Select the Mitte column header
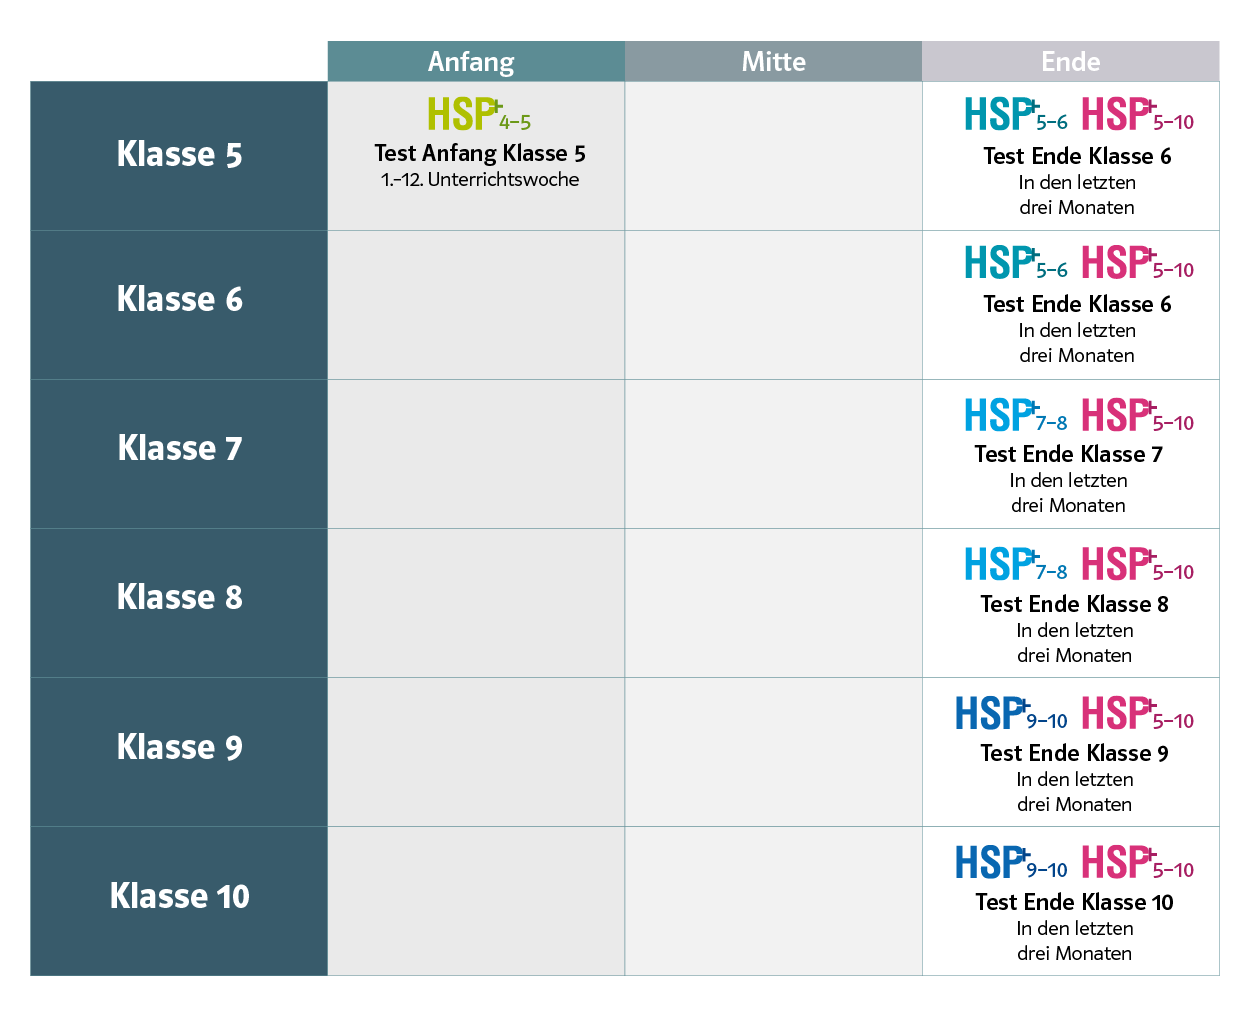This screenshot has height=1022, width=1250. tap(773, 61)
